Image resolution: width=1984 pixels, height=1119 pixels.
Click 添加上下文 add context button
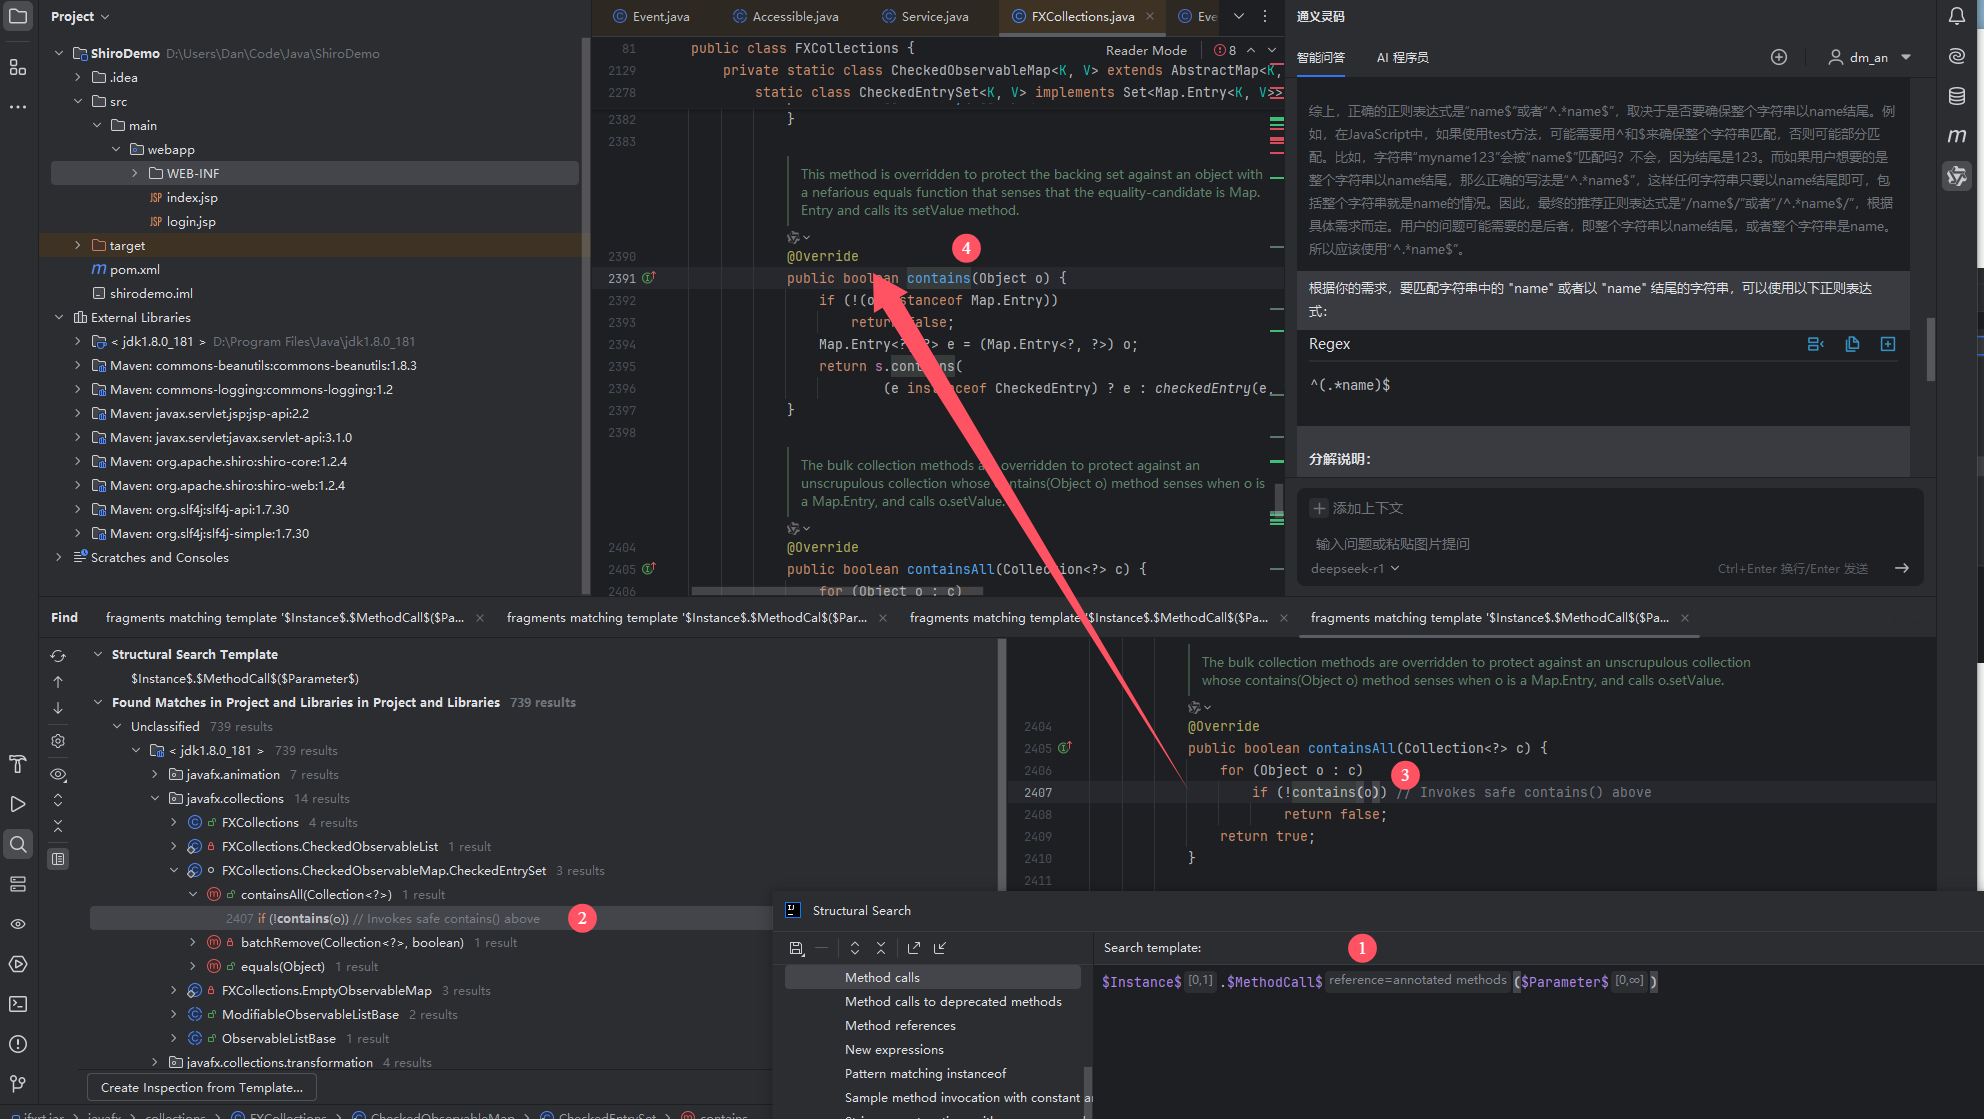point(1358,508)
